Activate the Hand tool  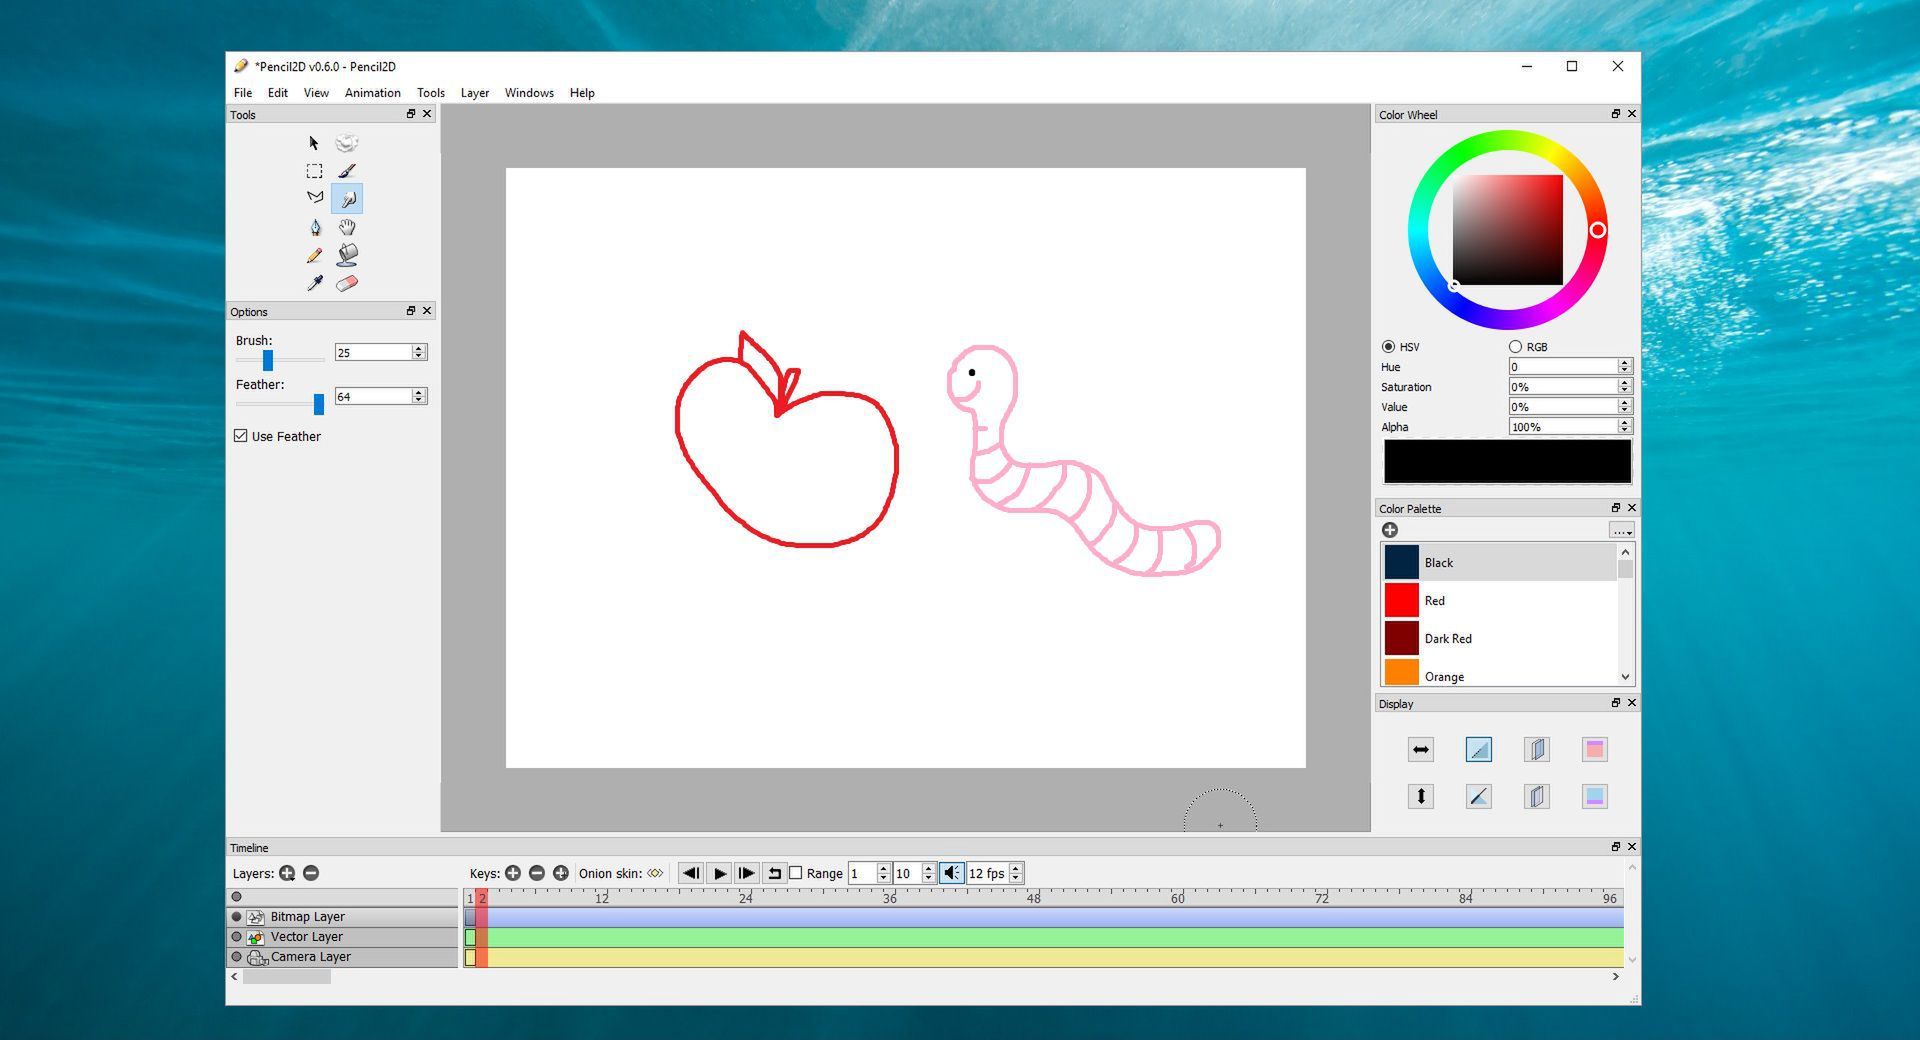click(347, 227)
